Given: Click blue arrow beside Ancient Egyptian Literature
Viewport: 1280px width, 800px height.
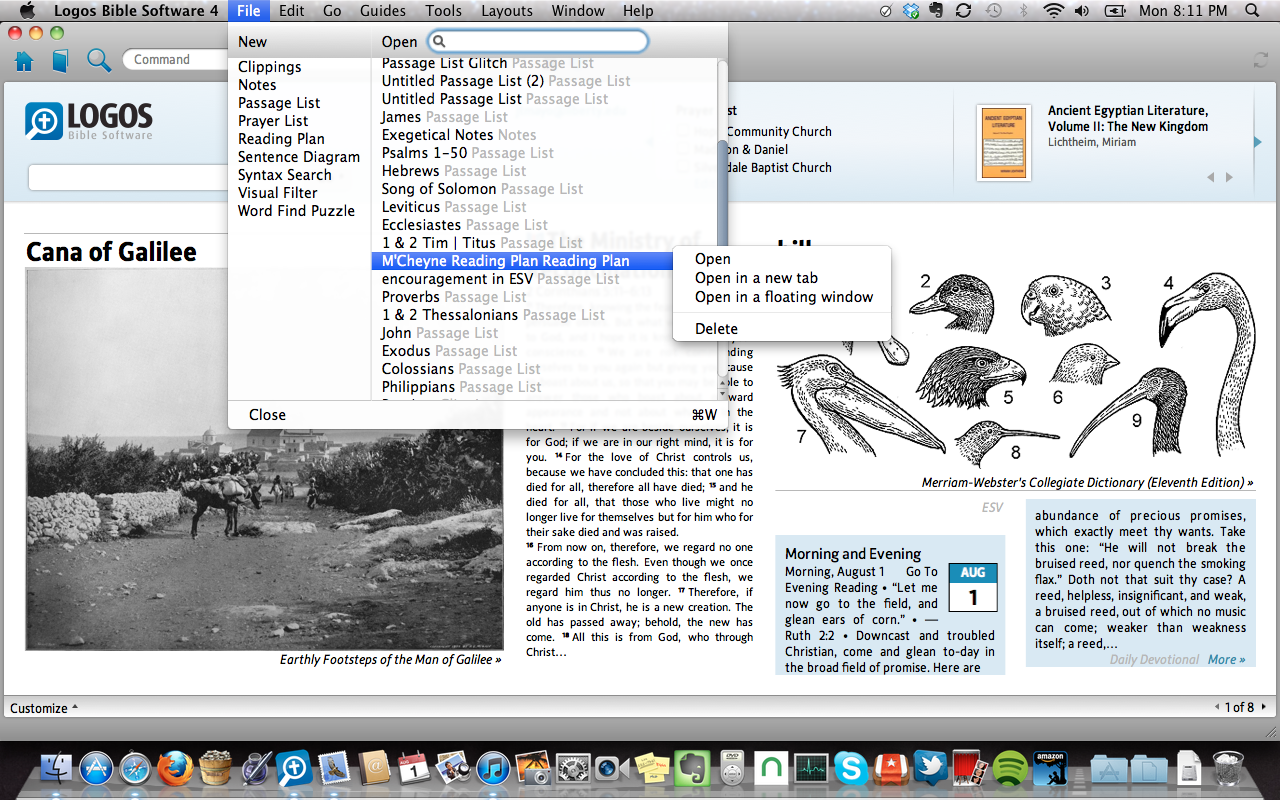Looking at the screenshot, I should 1258,142.
